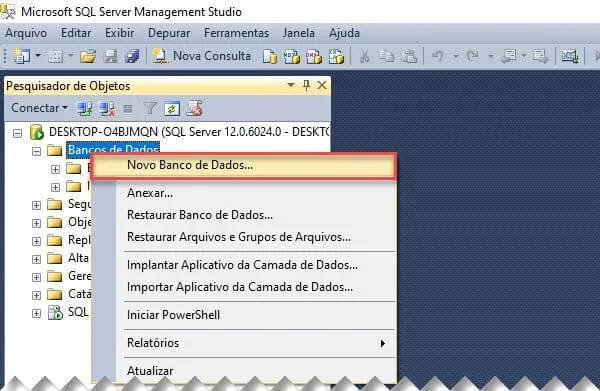
Task: Open the Ferramentas menu
Action: tap(236, 33)
